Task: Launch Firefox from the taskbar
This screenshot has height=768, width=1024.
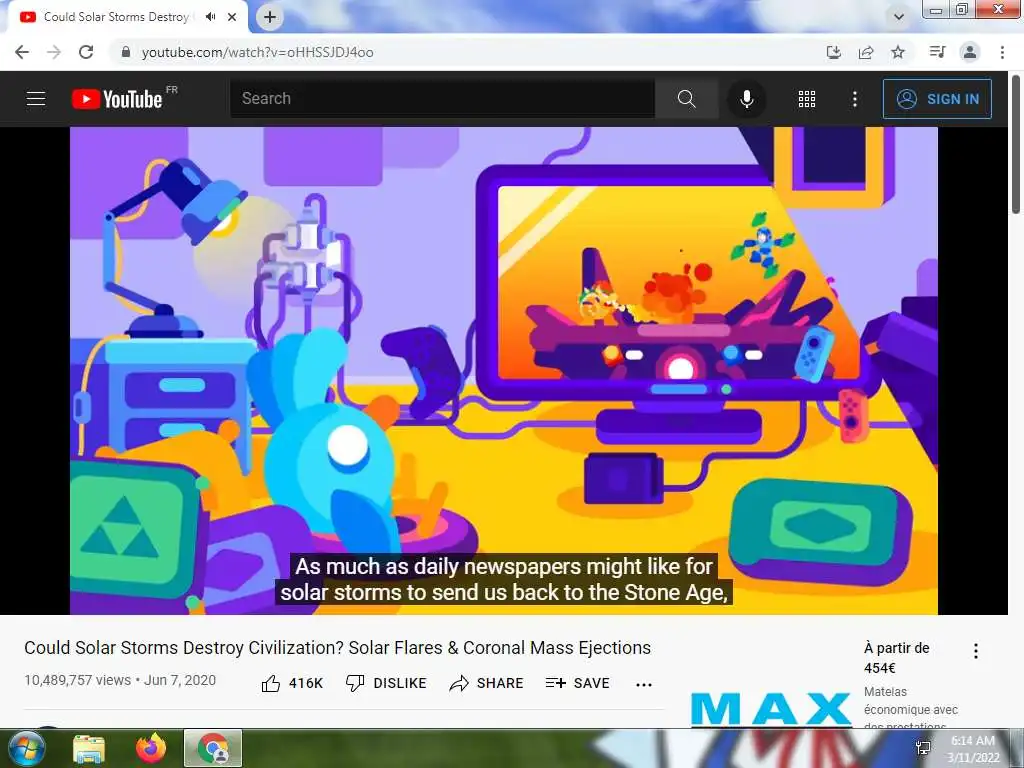Action: (151, 748)
